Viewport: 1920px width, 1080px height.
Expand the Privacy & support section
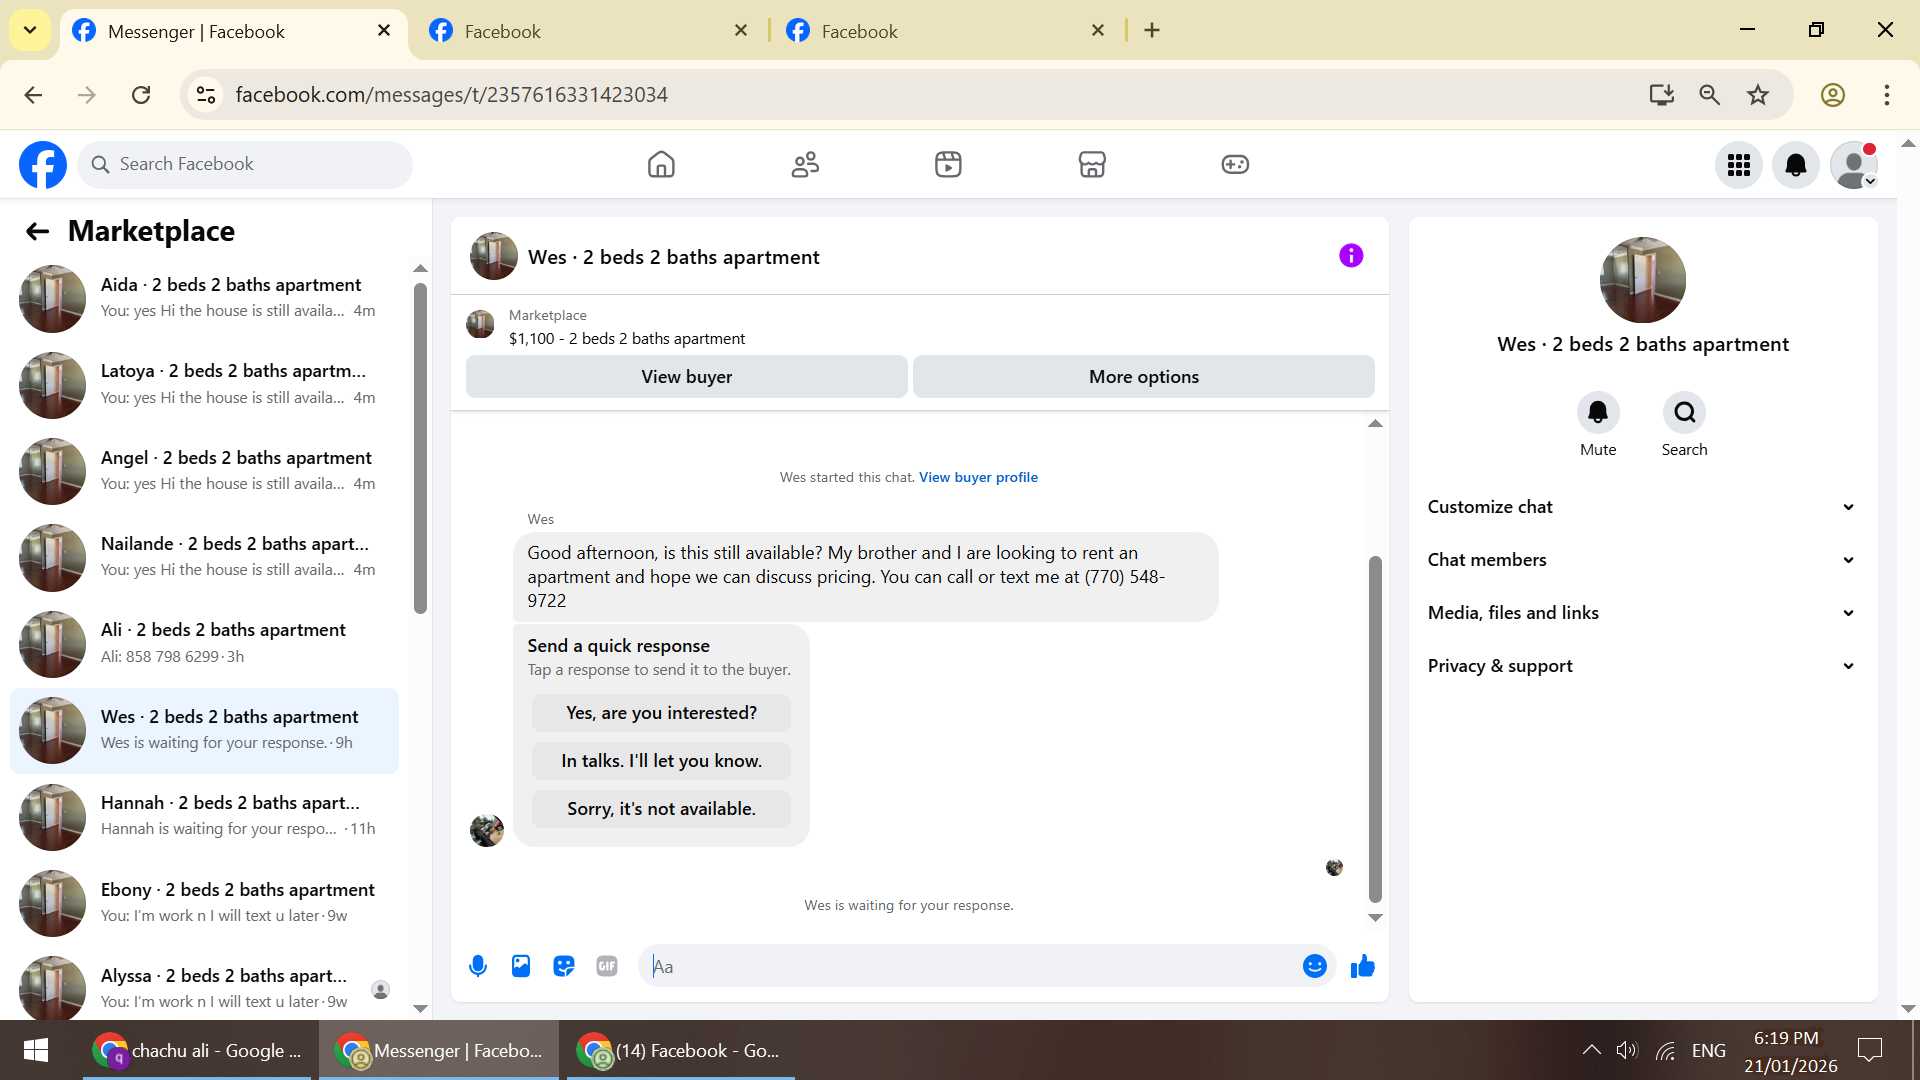1642,666
